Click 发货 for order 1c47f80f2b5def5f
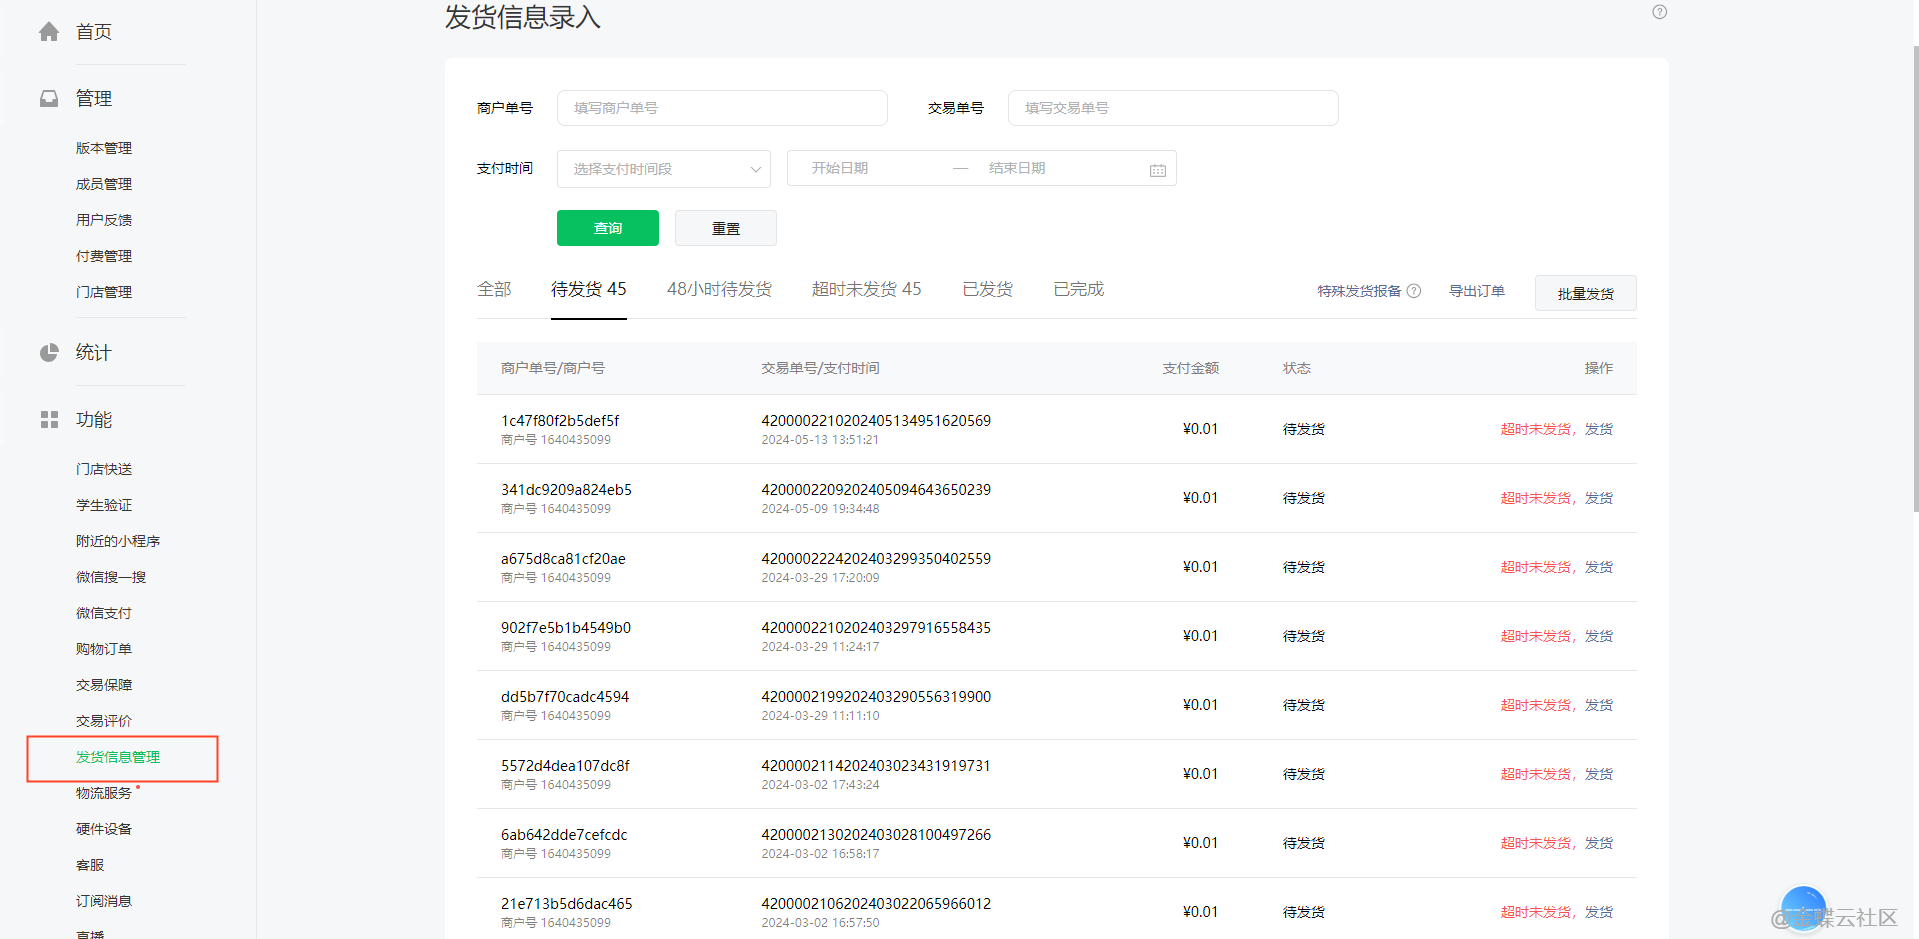The height and width of the screenshot is (939, 1919). click(x=1598, y=429)
